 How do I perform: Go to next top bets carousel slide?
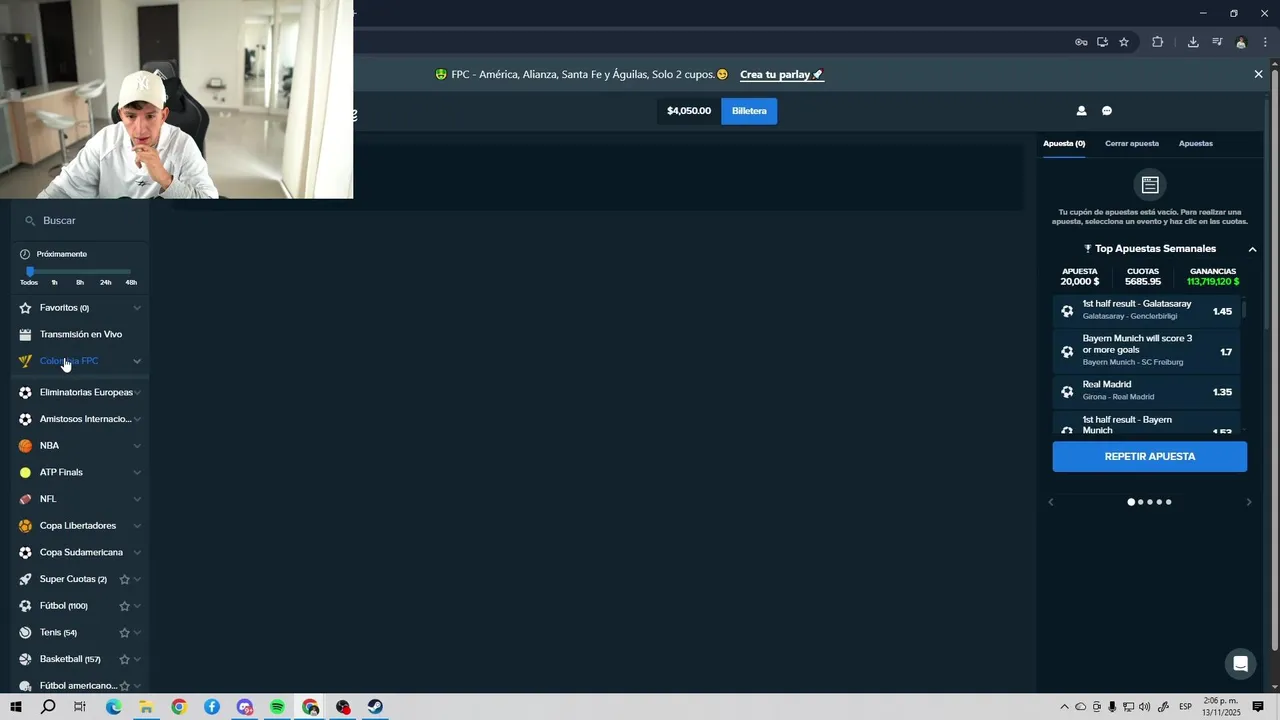(1248, 502)
